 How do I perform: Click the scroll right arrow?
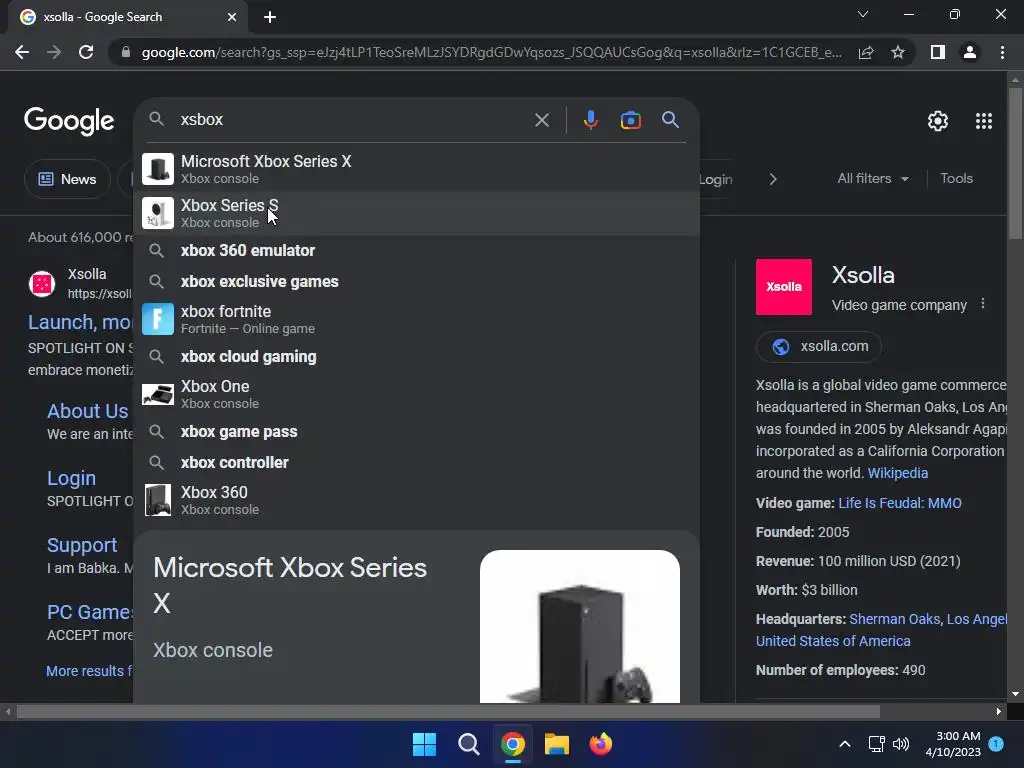pos(999,711)
